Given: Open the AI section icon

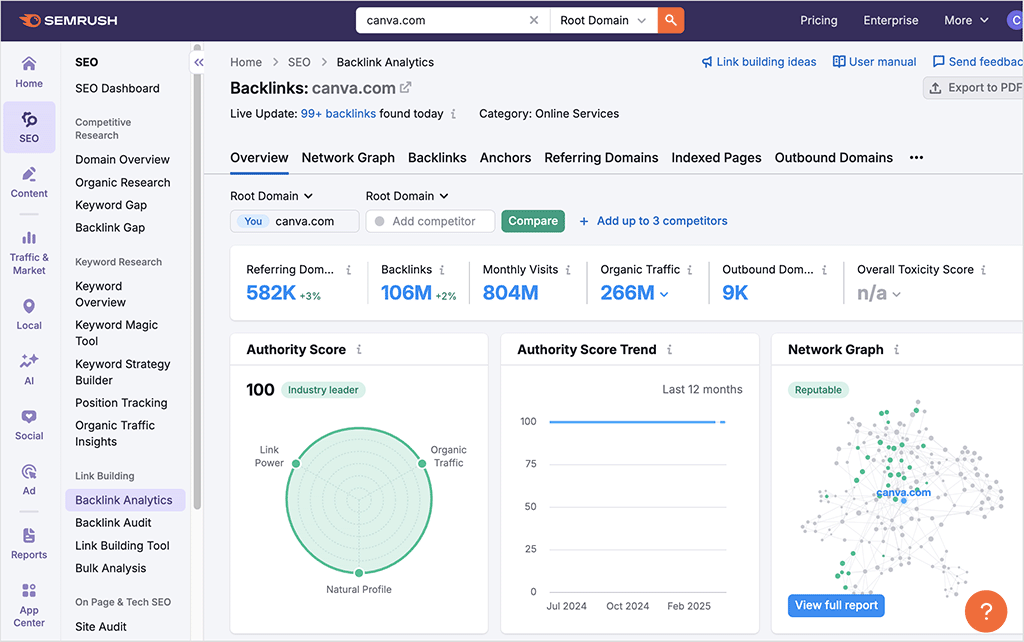Looking at the screenshot, I should click(x=29, y=369).
